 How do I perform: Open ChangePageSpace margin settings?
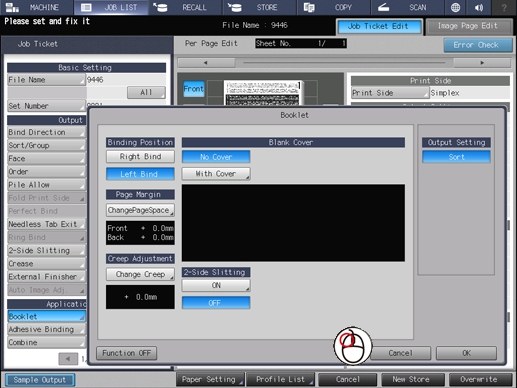click(x=140, y=210)
